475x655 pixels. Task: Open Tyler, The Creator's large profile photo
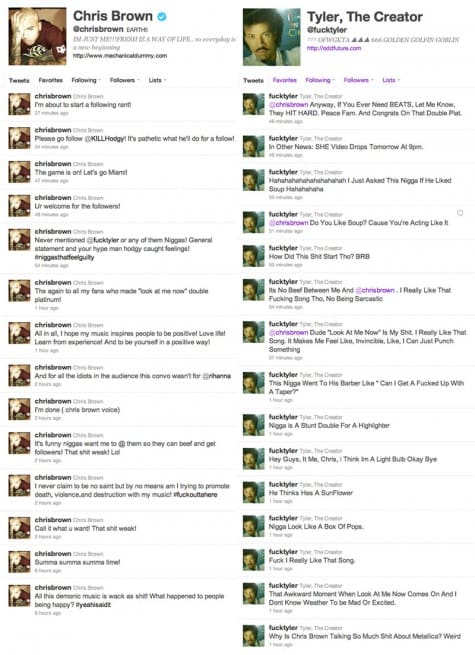tap(272, 37)
